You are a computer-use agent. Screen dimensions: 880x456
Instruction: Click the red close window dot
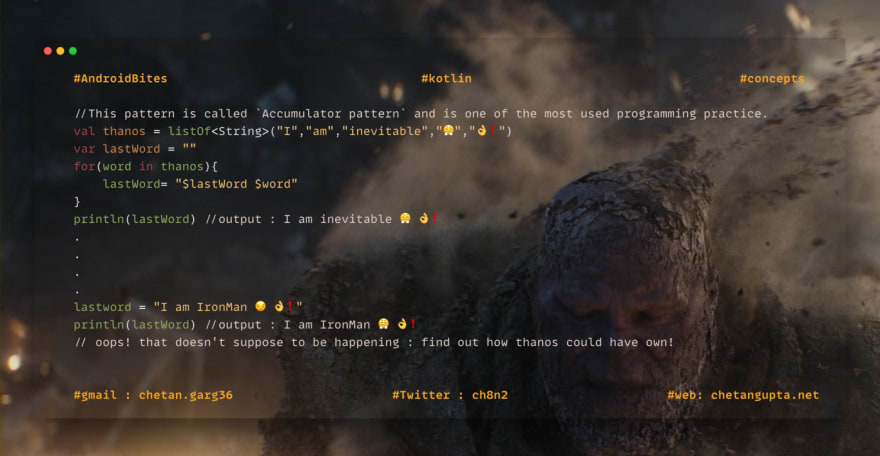48,51
